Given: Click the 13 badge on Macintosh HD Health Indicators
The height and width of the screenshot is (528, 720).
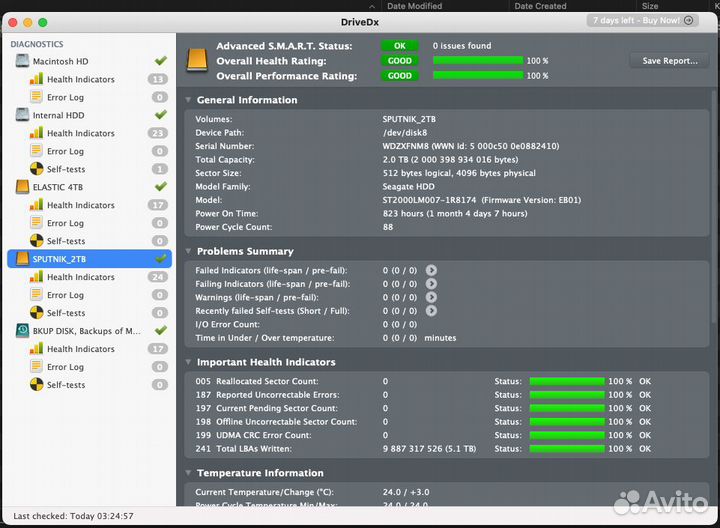Looking at the screenshot, I should pos(158,79).
